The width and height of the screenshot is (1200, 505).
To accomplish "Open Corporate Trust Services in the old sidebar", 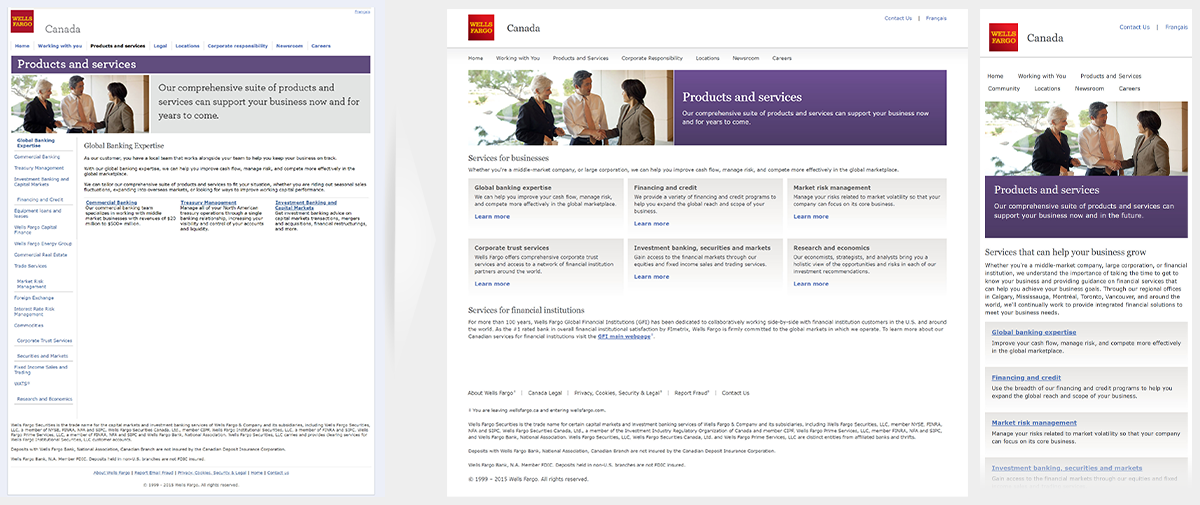I will tap(44, 341).
